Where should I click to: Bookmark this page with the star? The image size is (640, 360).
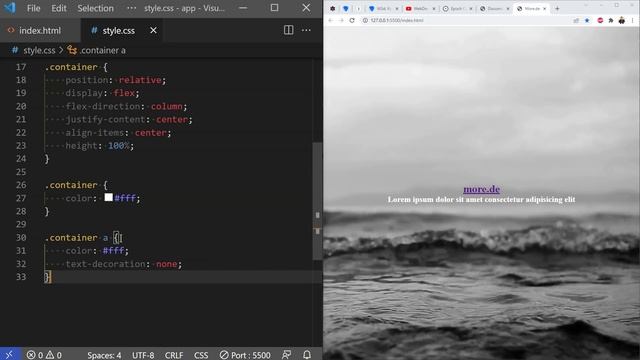pyautogui.click(x=587, y=20)
